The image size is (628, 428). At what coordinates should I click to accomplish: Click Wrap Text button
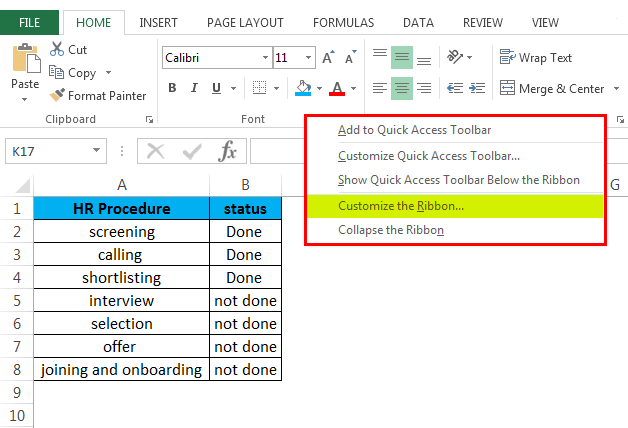[536, 58]
